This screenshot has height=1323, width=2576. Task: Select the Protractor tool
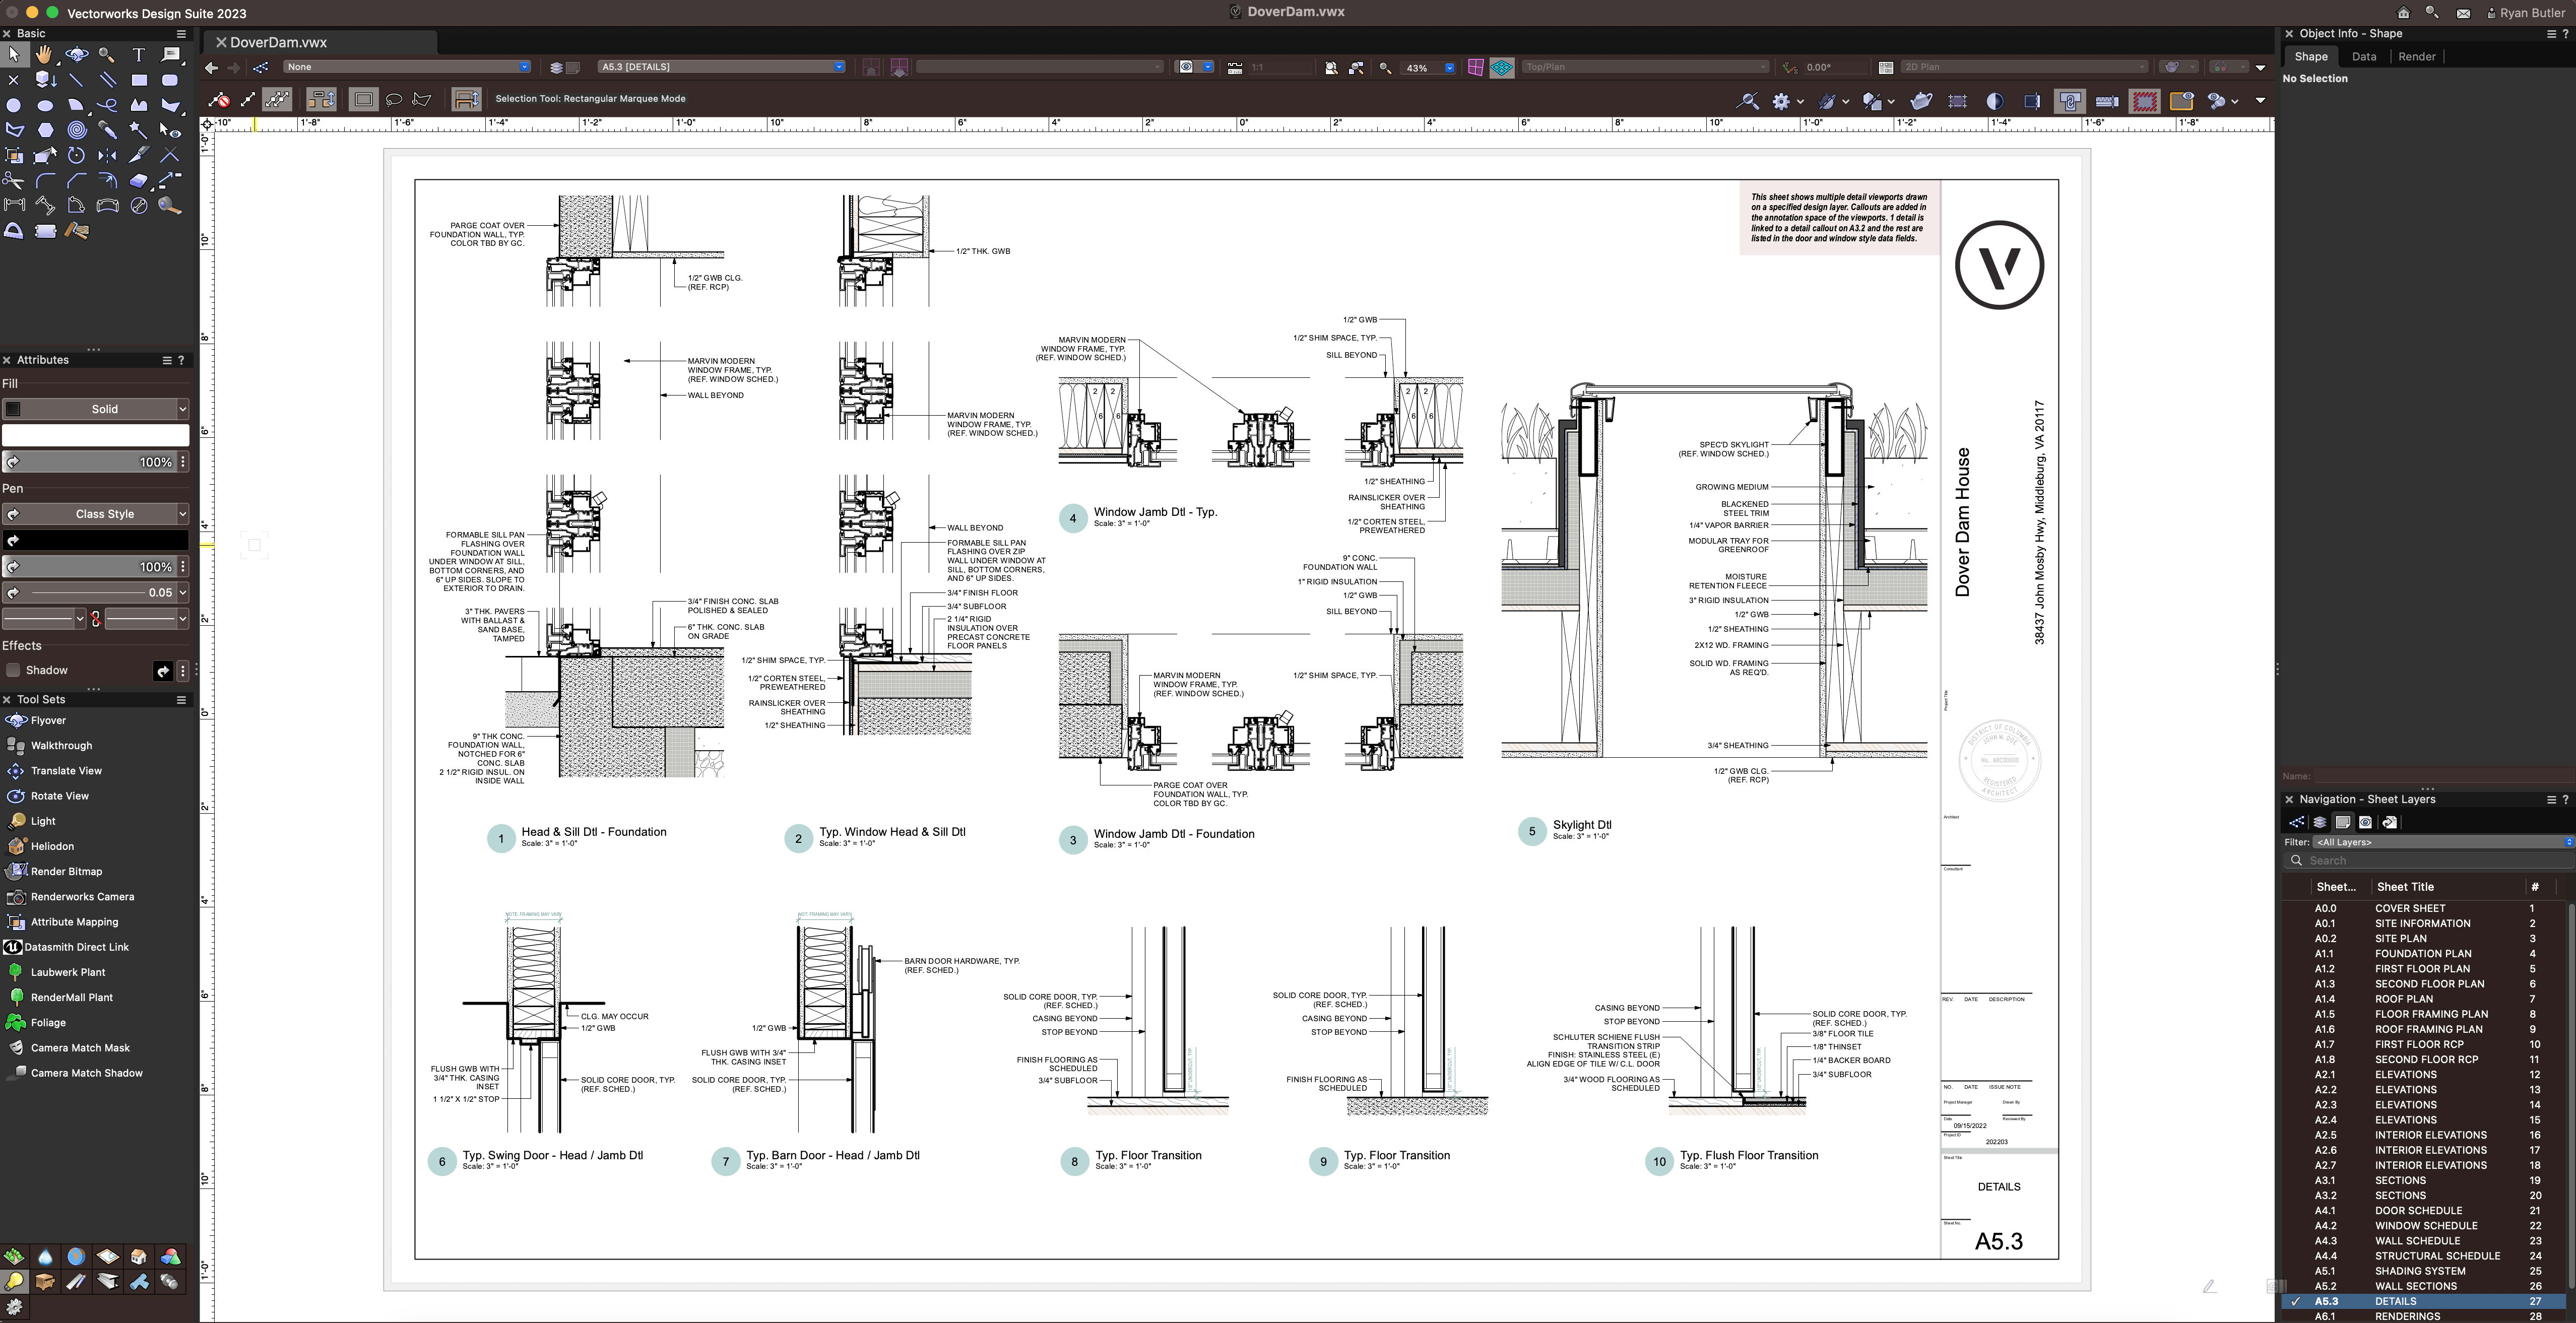(x=13, y=231)
